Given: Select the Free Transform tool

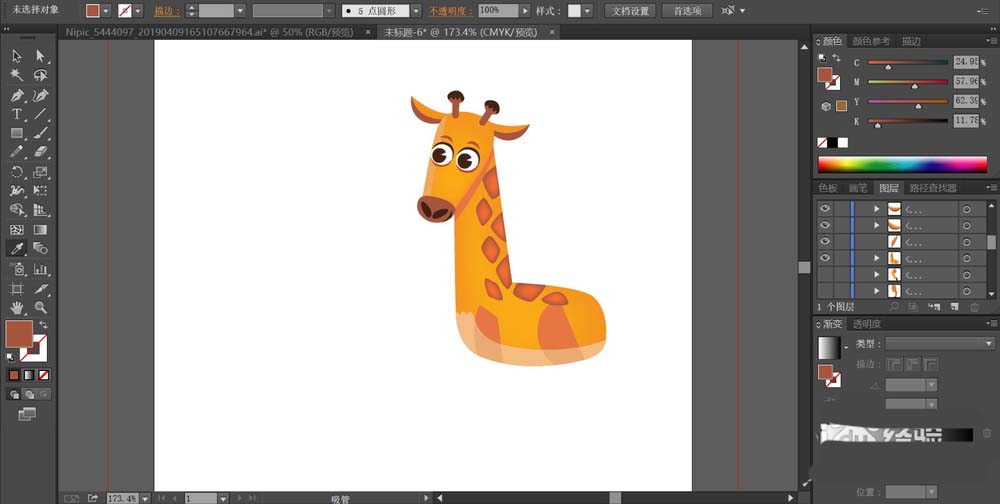Looking at the screenshot, I should point(41,190).
